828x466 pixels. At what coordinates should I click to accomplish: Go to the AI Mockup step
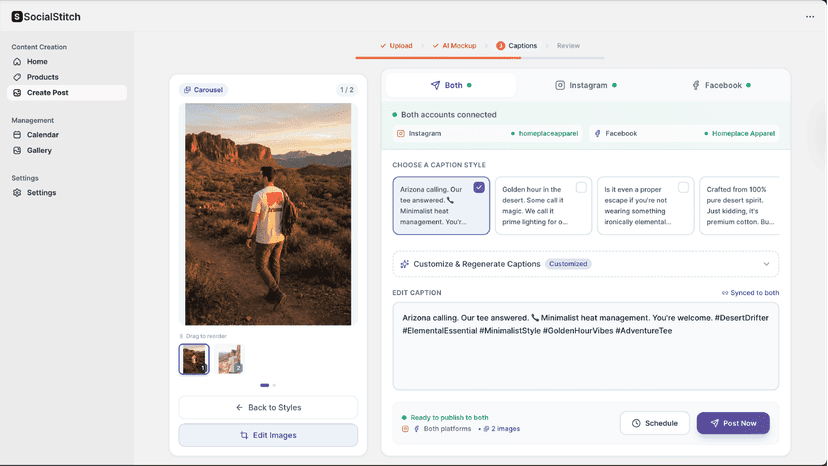(x=454, y=45)
